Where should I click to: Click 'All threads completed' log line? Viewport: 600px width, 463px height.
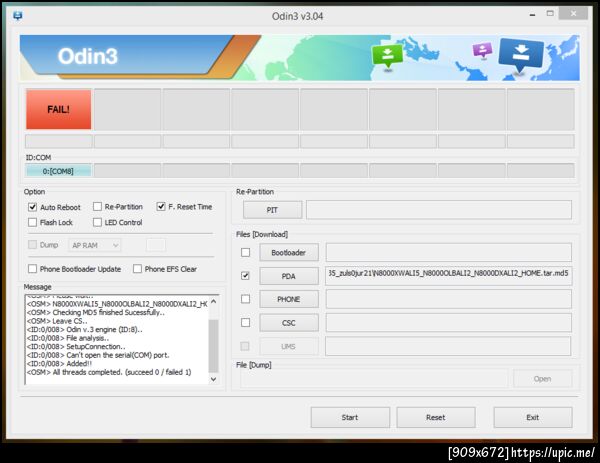click(x=109, y=372)
